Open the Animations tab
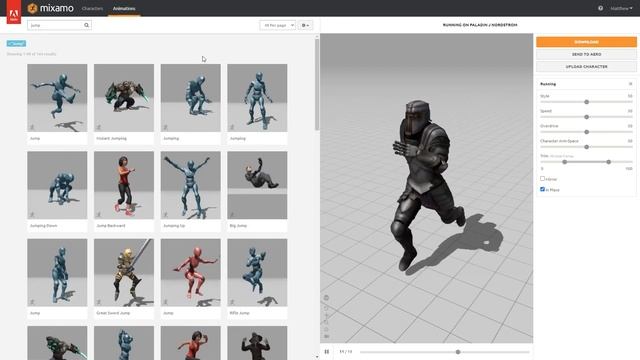 (x=124, y=8)
